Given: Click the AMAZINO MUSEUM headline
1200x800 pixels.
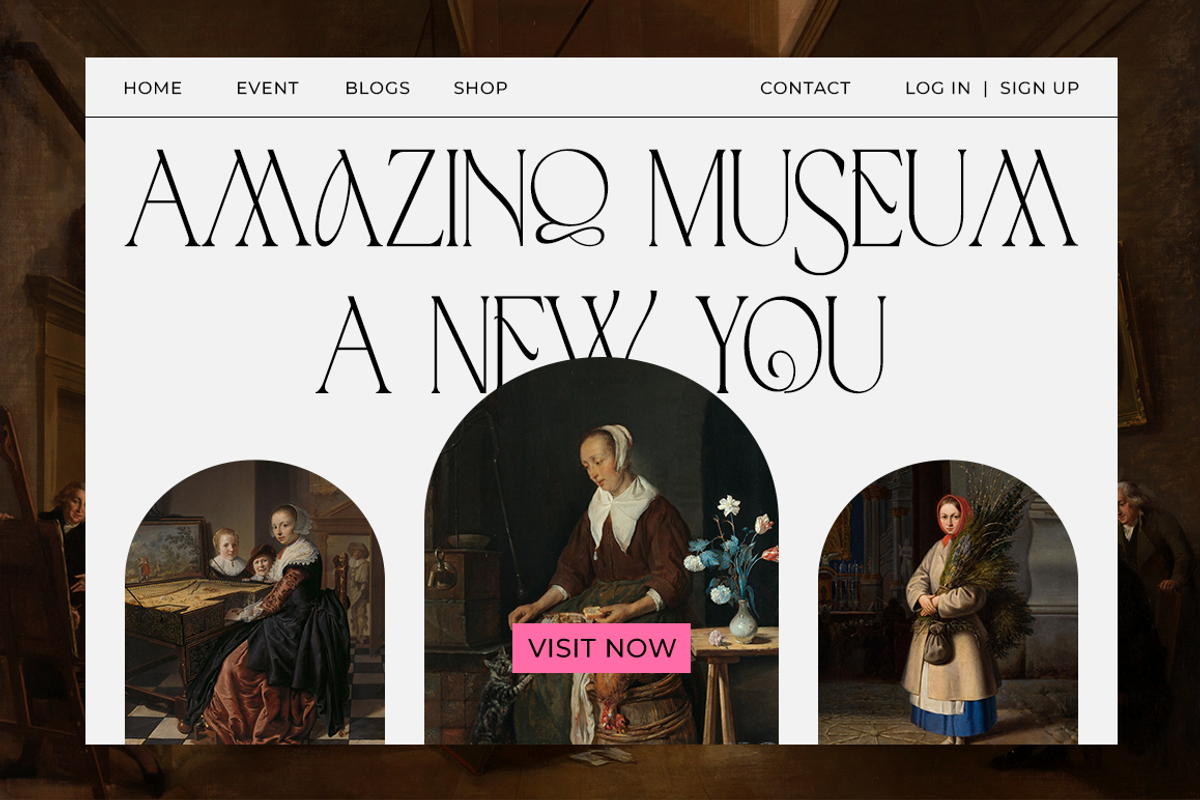Looking at the screenshot, I should tap(601, 200).
